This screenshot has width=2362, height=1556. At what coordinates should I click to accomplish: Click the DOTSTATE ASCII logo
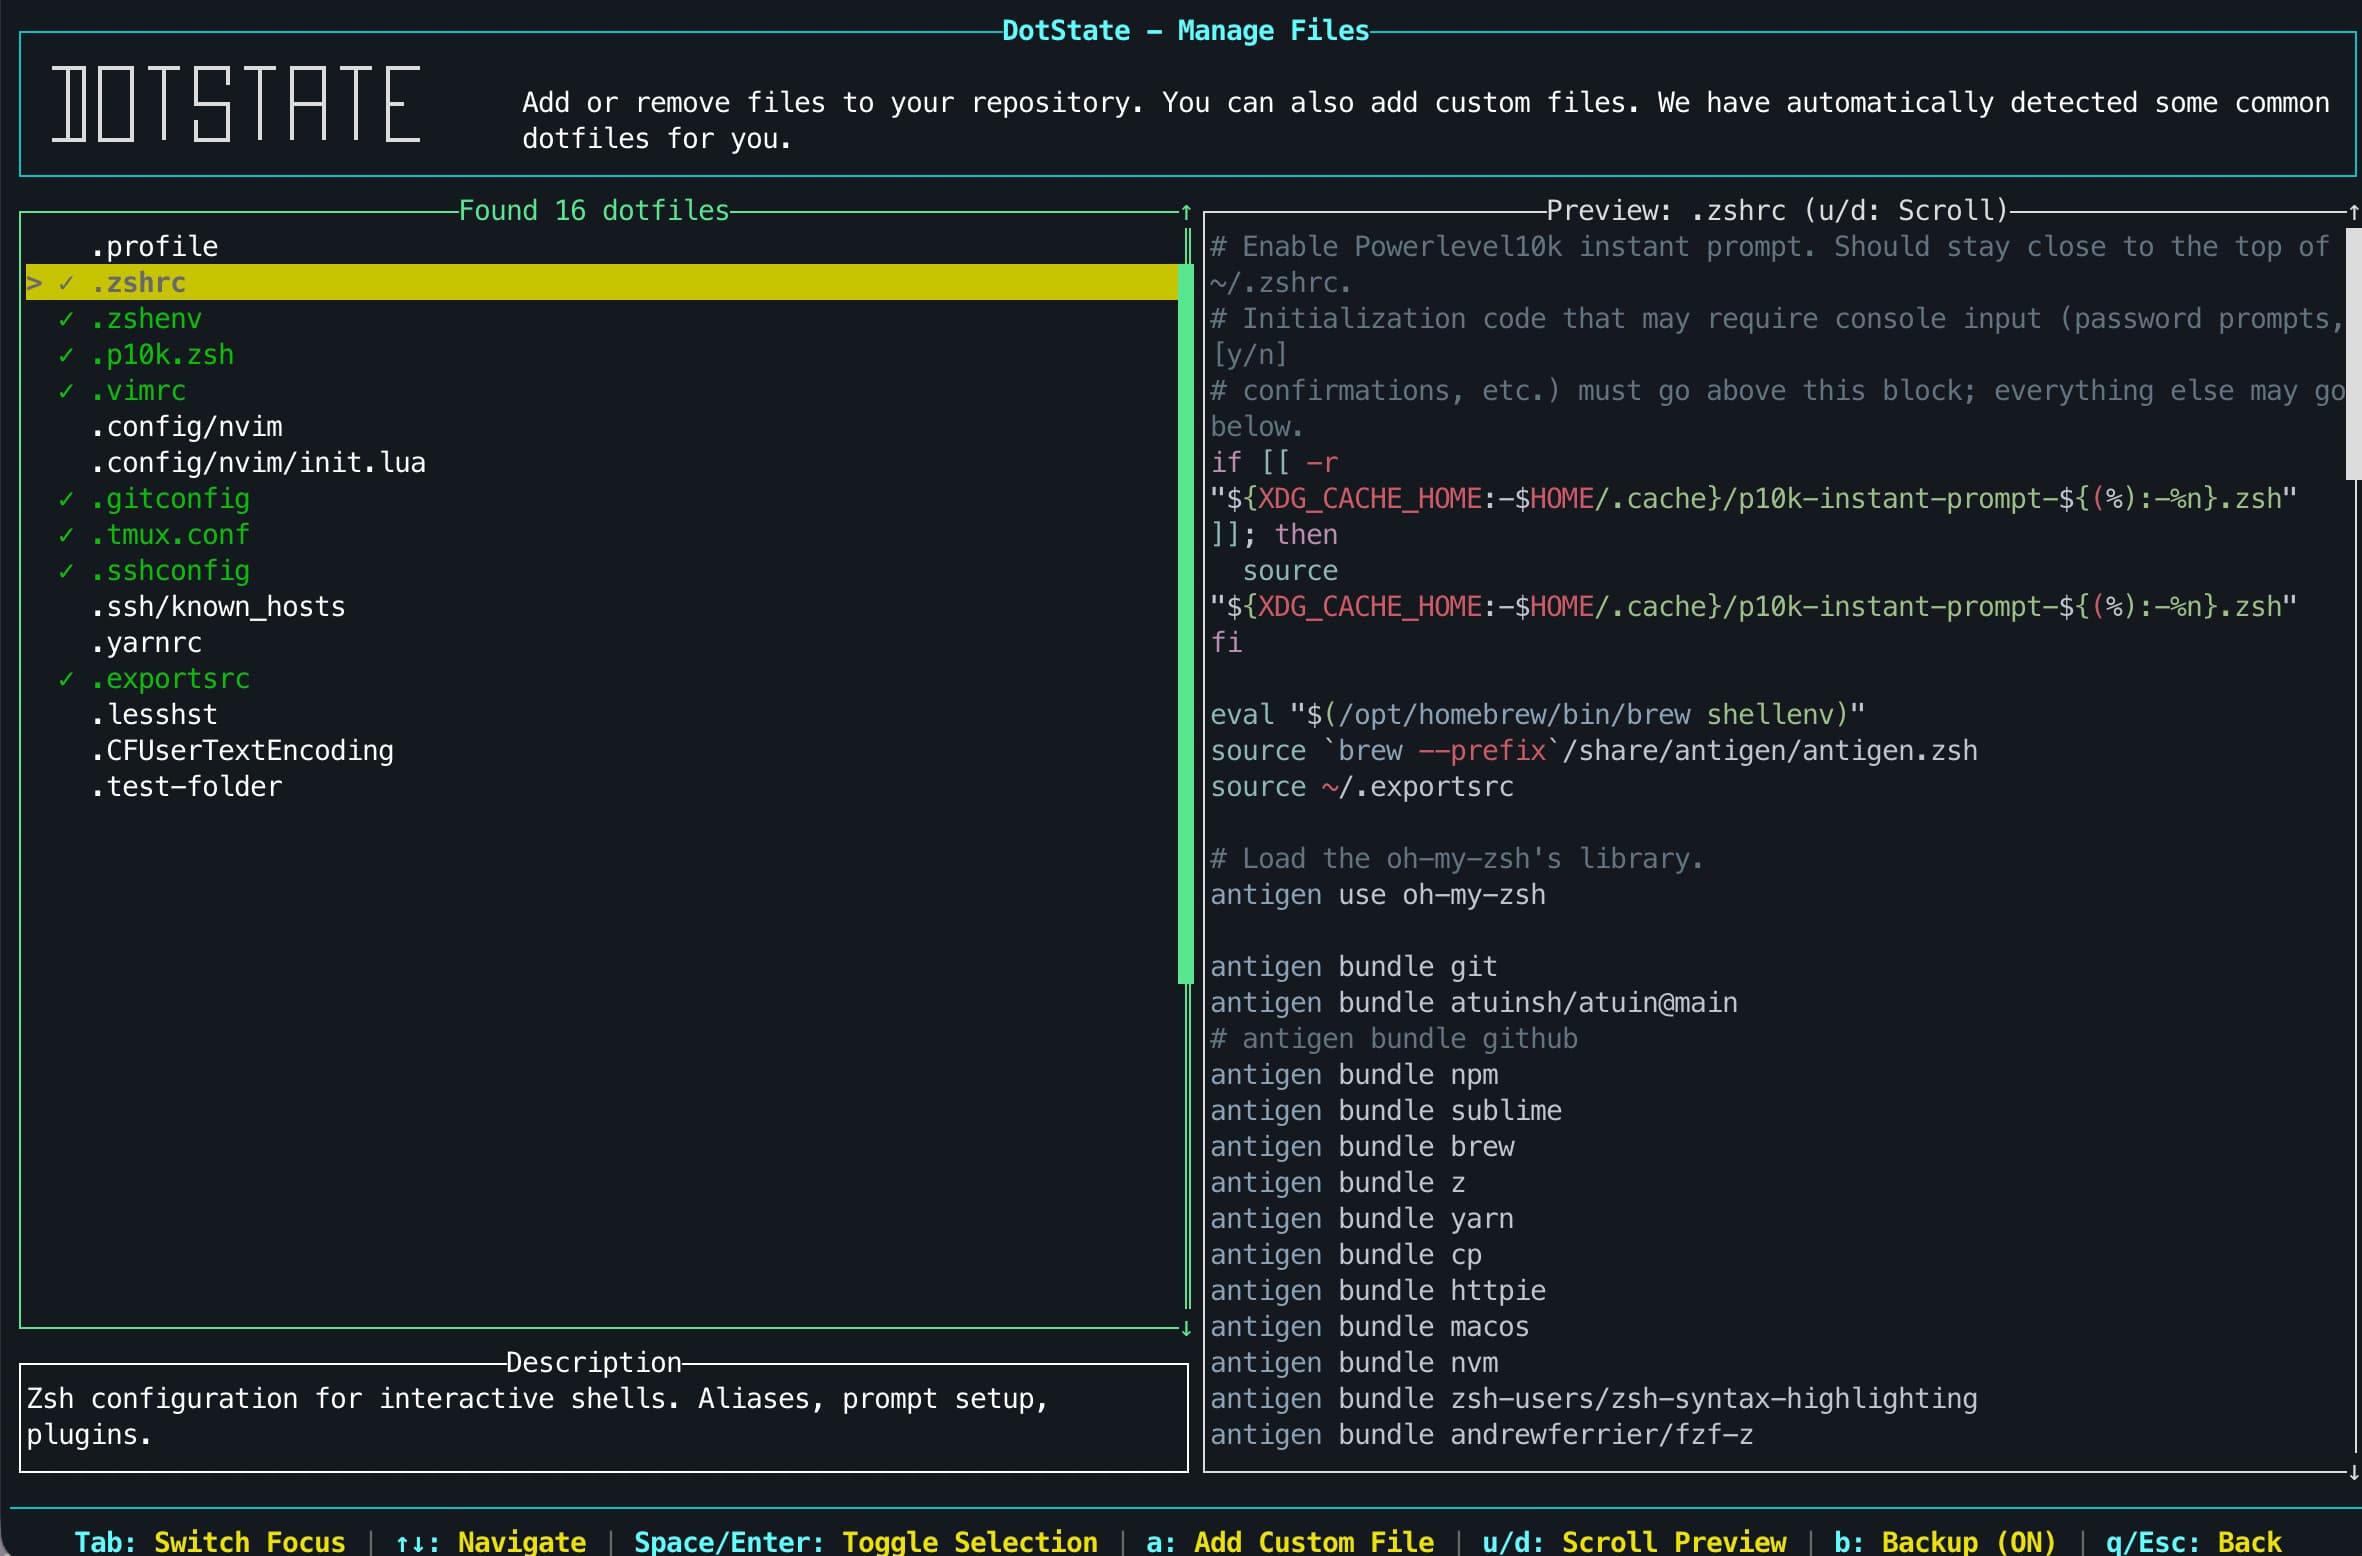[x=236, y=104]
